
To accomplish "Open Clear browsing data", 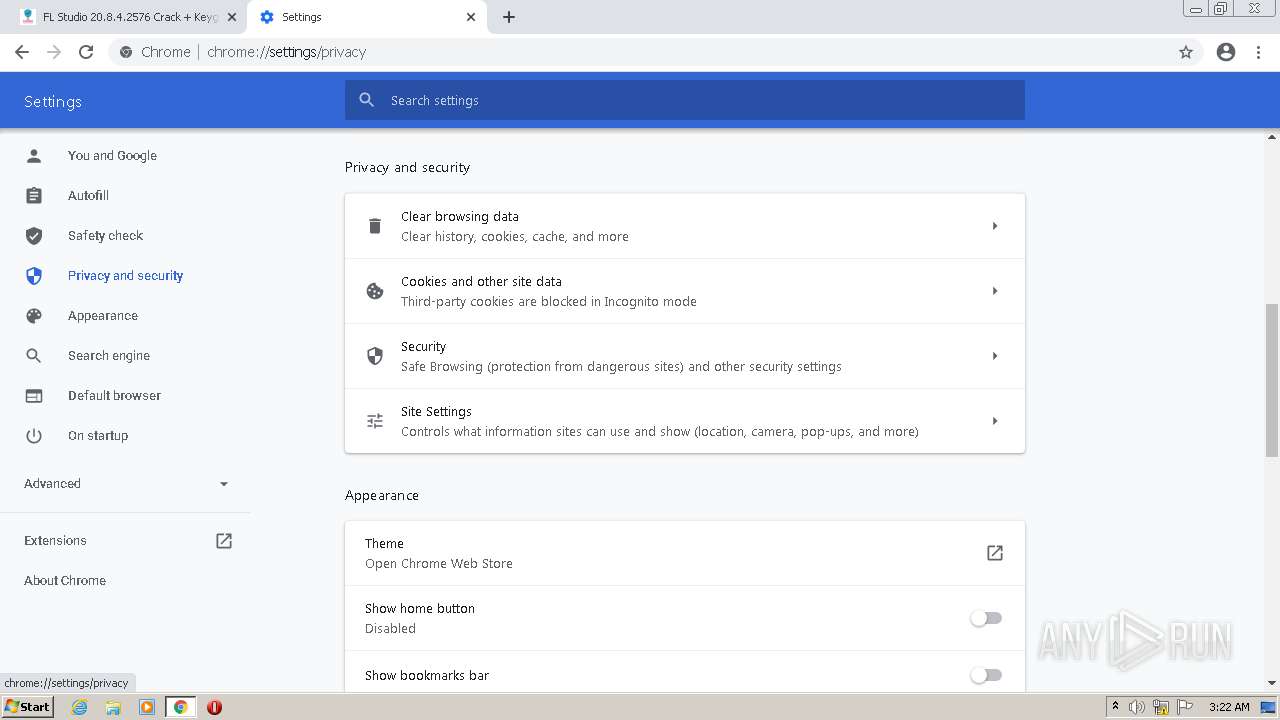I will point(685,226).
